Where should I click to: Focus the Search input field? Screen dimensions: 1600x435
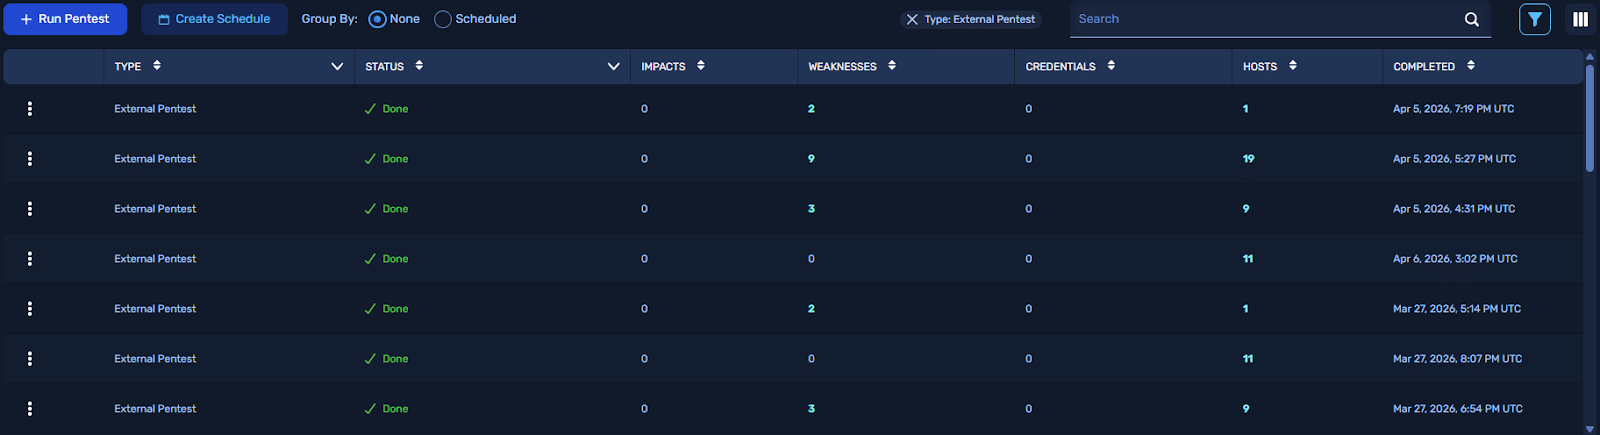1260,19
